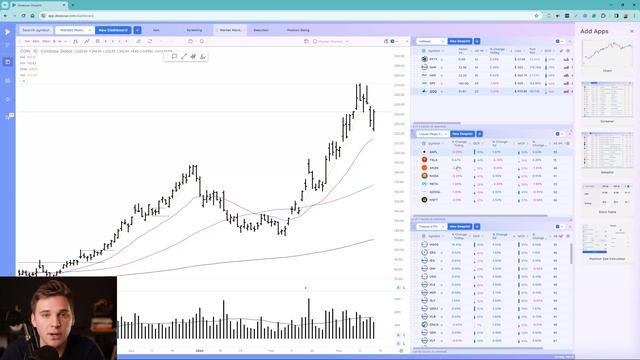Screen dimensions: 640x360
Task: Open a new browser tab
Action: pyautogui.click(x=73, y=5)
